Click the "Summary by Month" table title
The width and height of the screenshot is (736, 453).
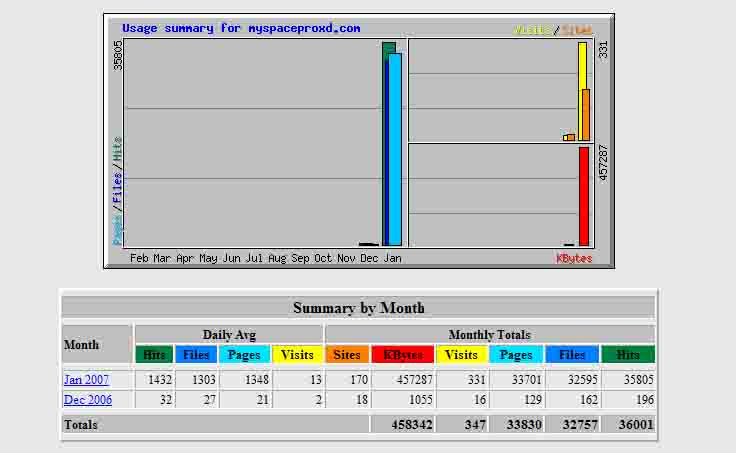358,308
